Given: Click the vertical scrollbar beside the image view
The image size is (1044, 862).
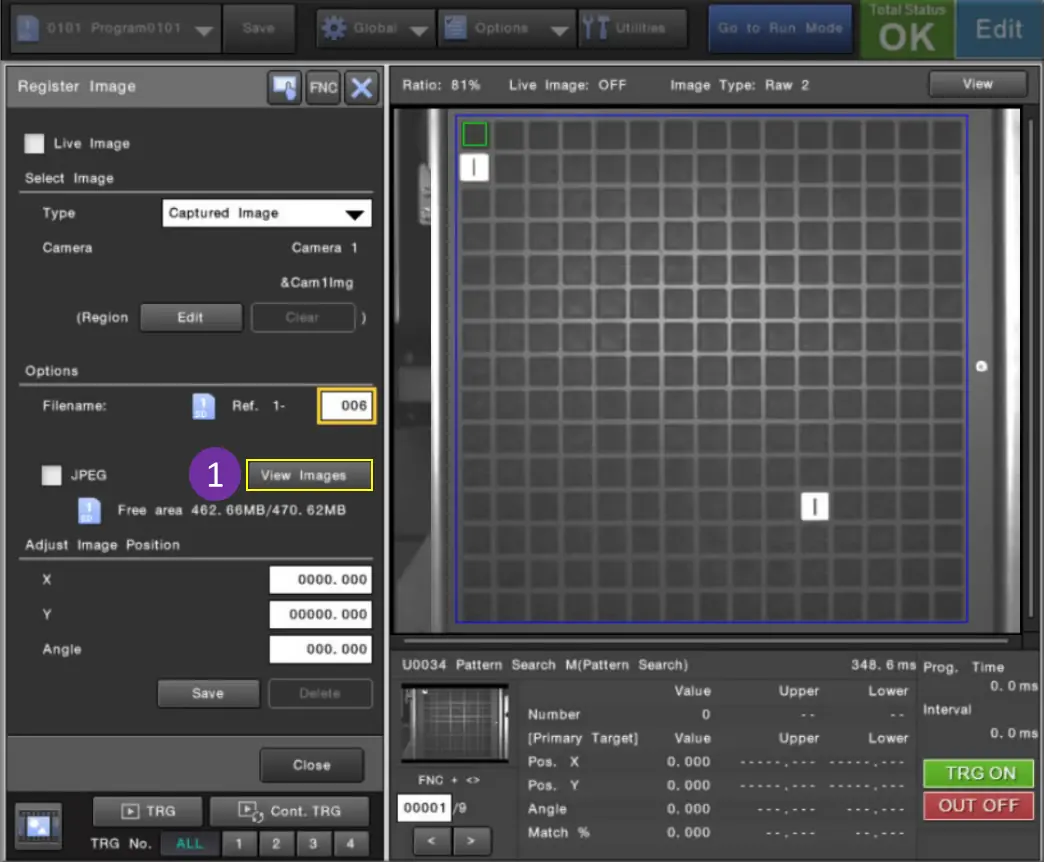Looking at the screenshot, I should [1032, 370].
